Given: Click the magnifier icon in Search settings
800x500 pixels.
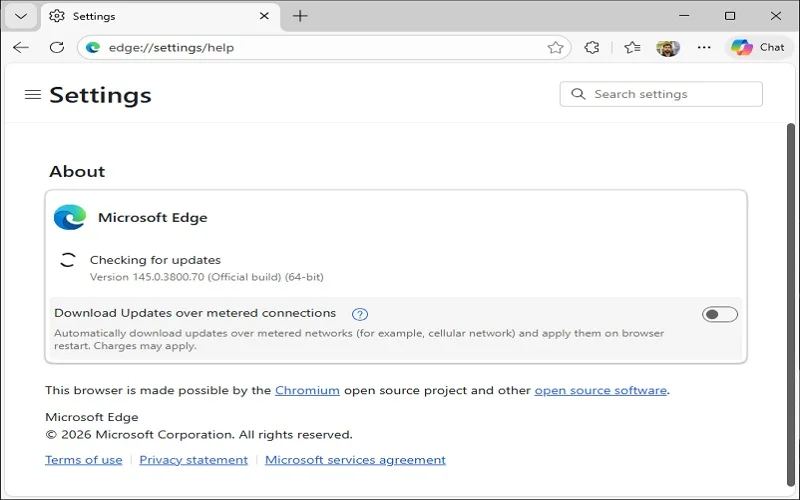Looking at the screenshot, I should coord(578,94).
